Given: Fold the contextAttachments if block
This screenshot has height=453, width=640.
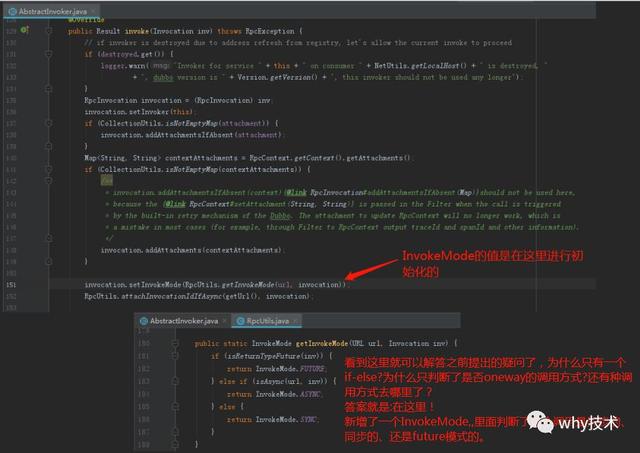Looking at the screenshot, I should [x=49, y=169].
